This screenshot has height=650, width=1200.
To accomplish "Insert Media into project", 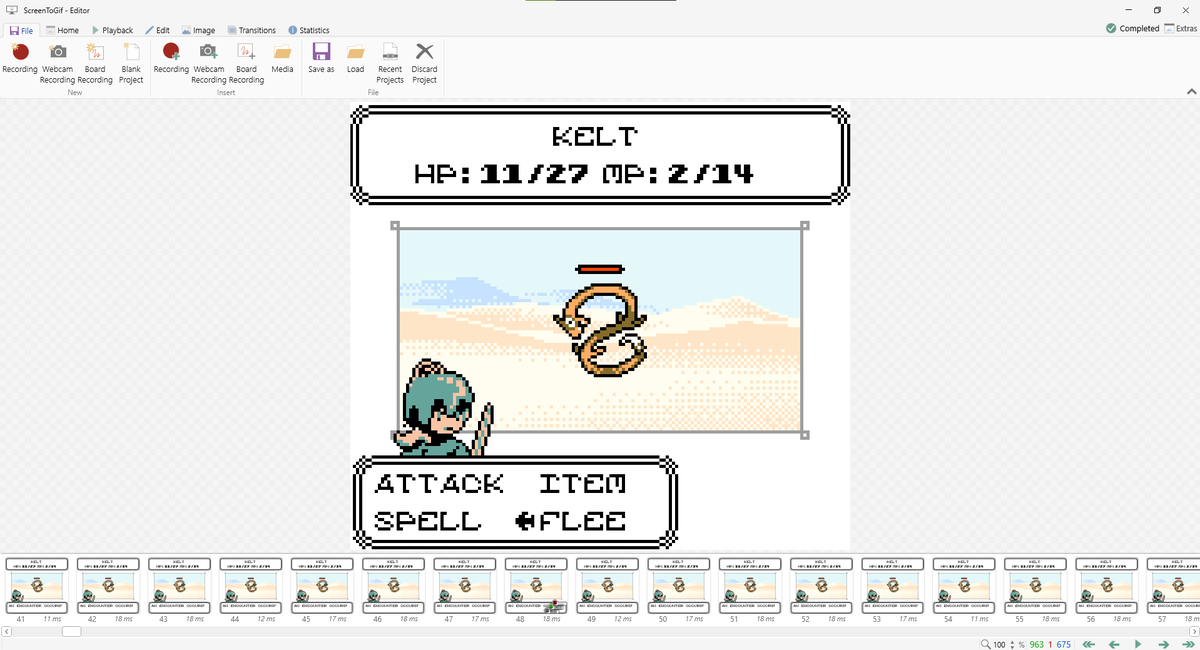I will 282,58.
